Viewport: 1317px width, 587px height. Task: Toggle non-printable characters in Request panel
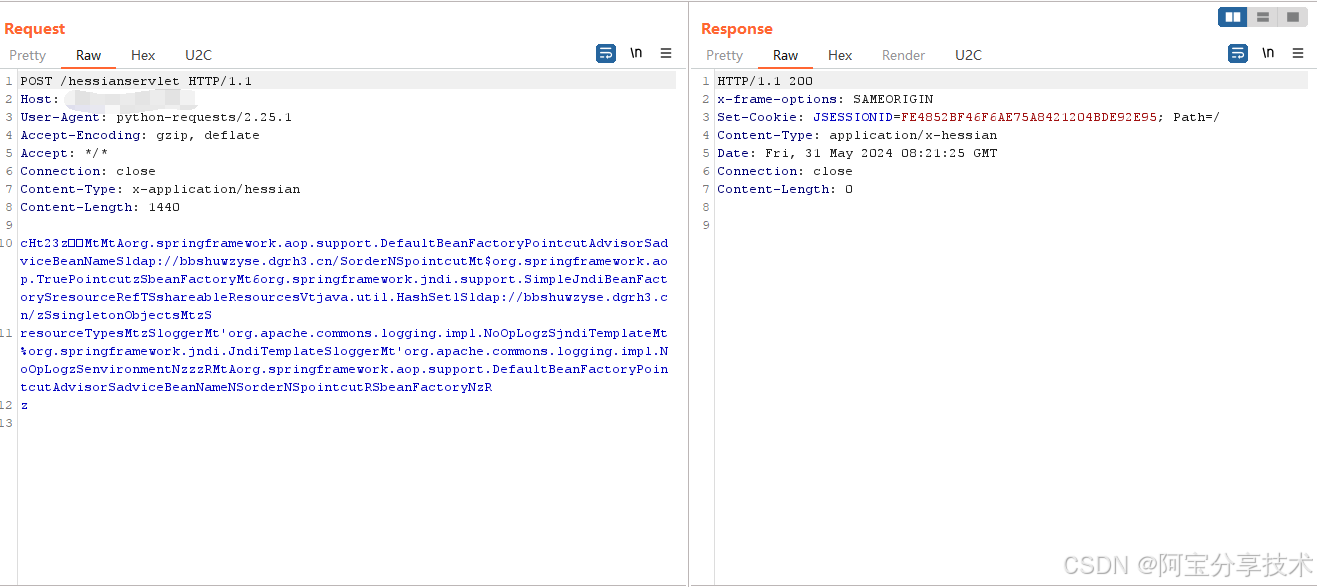(x=636, y=54)
